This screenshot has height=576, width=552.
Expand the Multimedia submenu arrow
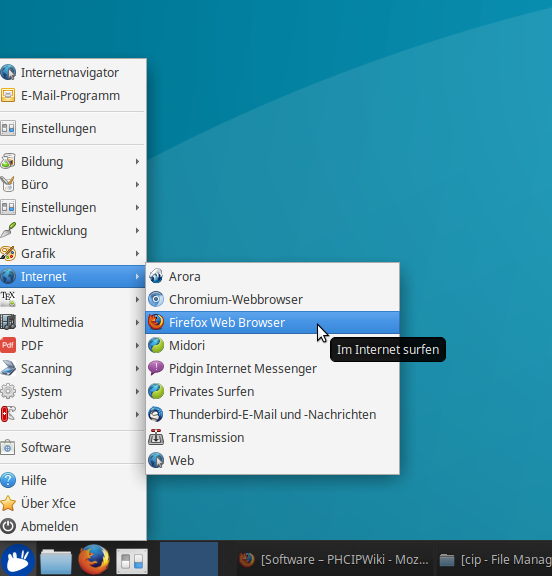[137, 323]
